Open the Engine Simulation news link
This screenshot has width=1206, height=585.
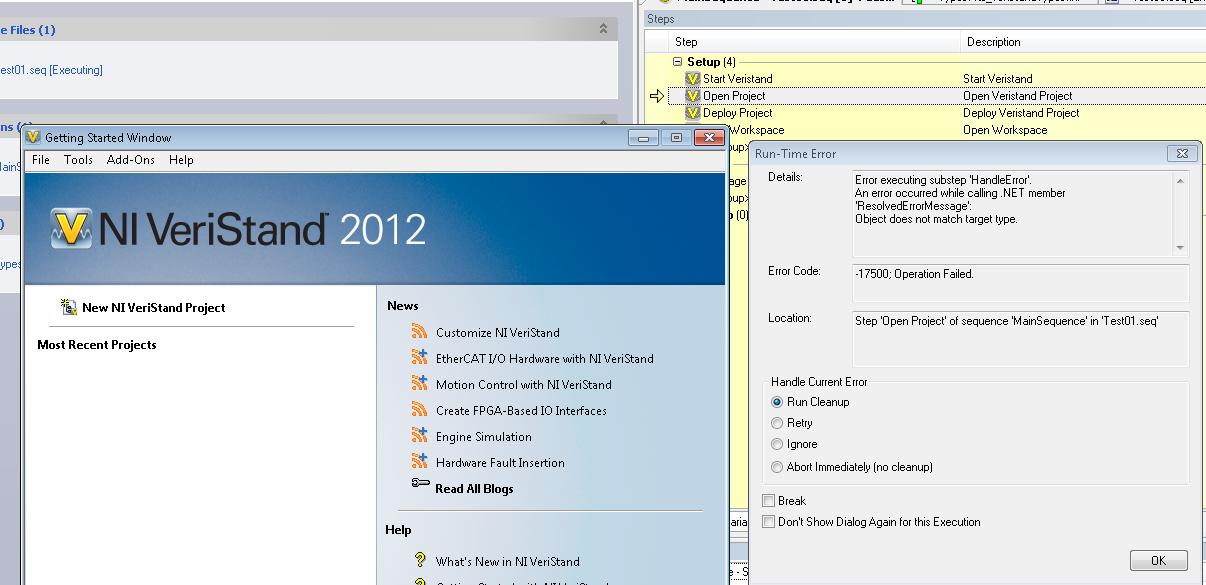pos(484,437)
